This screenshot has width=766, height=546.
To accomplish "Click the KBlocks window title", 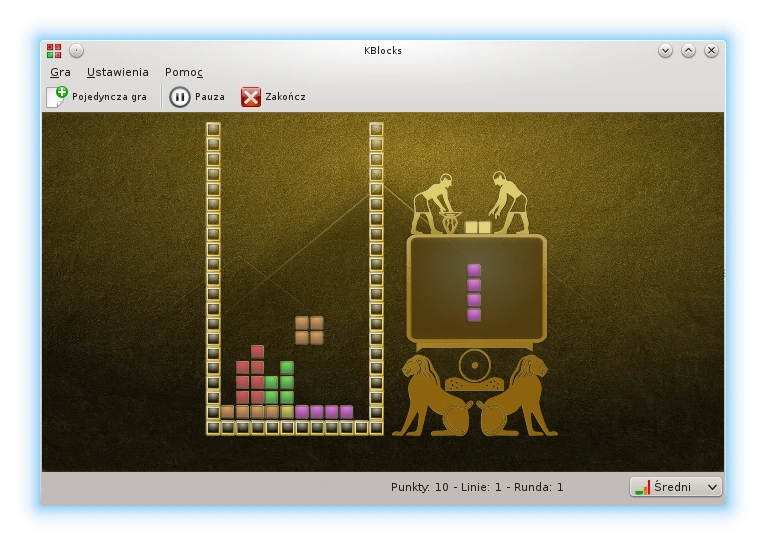I will pyautogui.click(x=383, y=50).
